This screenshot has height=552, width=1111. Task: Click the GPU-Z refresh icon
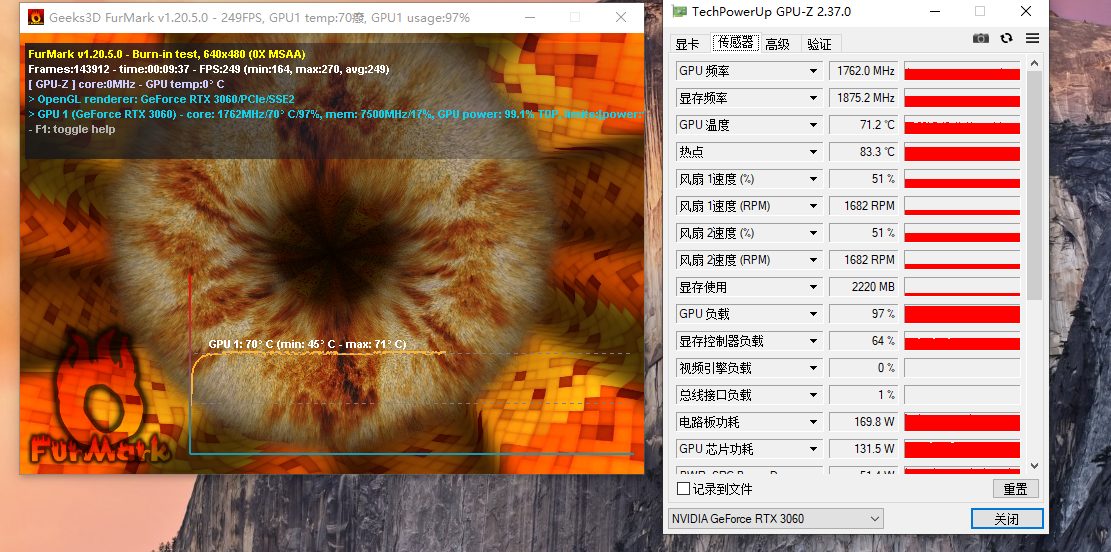1006,38
